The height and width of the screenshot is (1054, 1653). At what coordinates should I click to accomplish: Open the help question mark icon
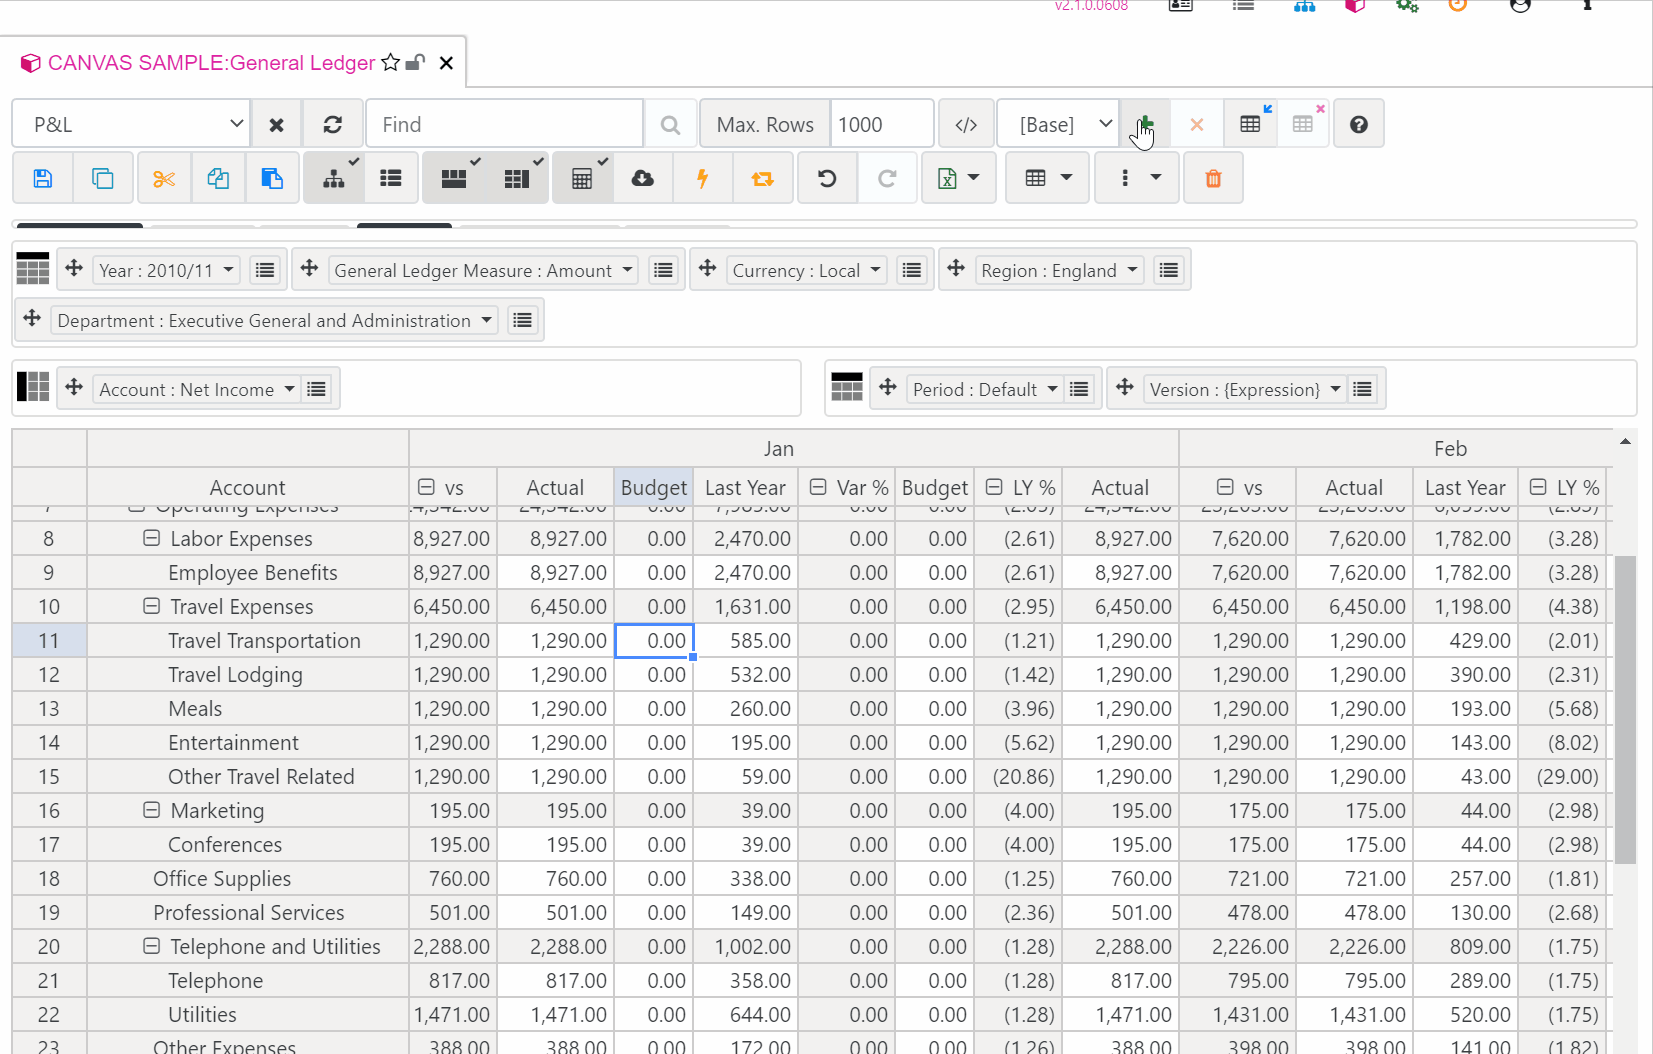coord(1358,125)
